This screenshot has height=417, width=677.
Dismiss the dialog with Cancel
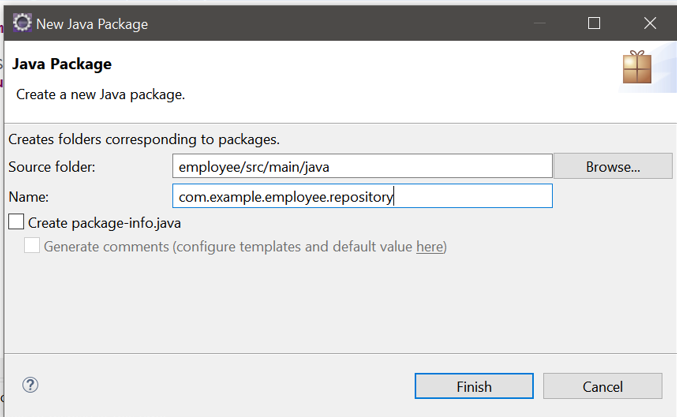coord(602,386)
